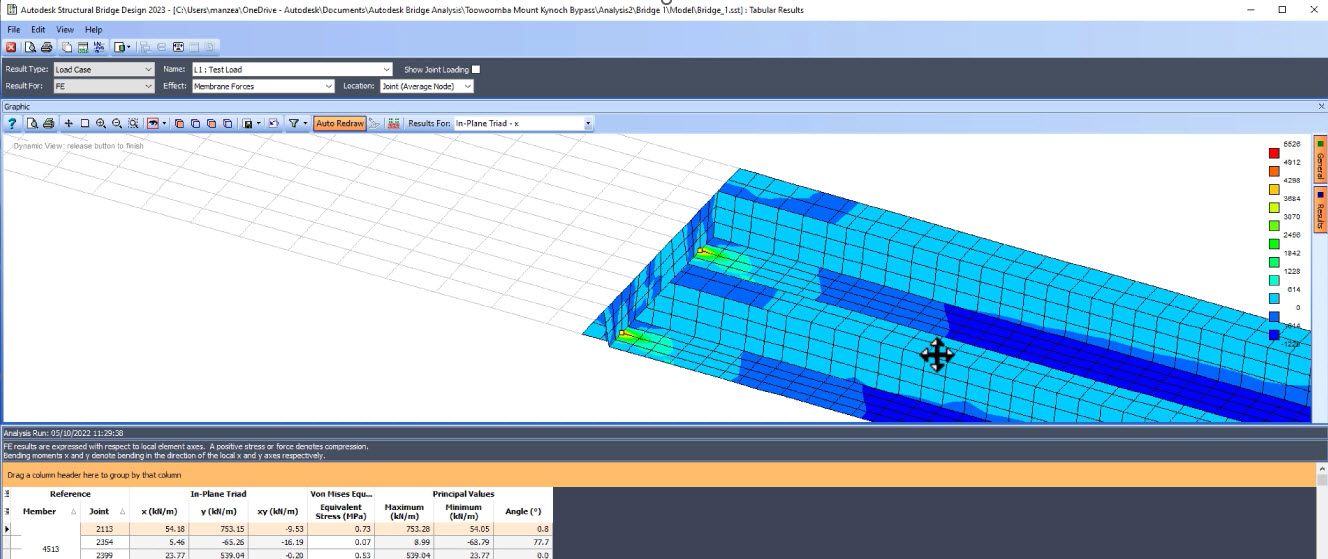Select the pan crosshair tool in Graphic toolbar
Viewport: 1328px width, 559px height.
[68, 123]
